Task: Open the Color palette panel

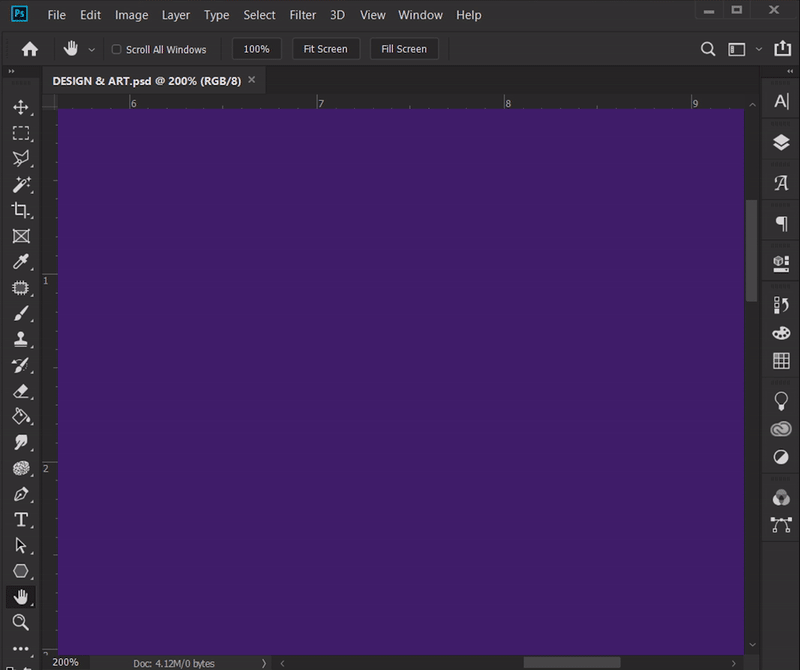Action: point(781,333)
